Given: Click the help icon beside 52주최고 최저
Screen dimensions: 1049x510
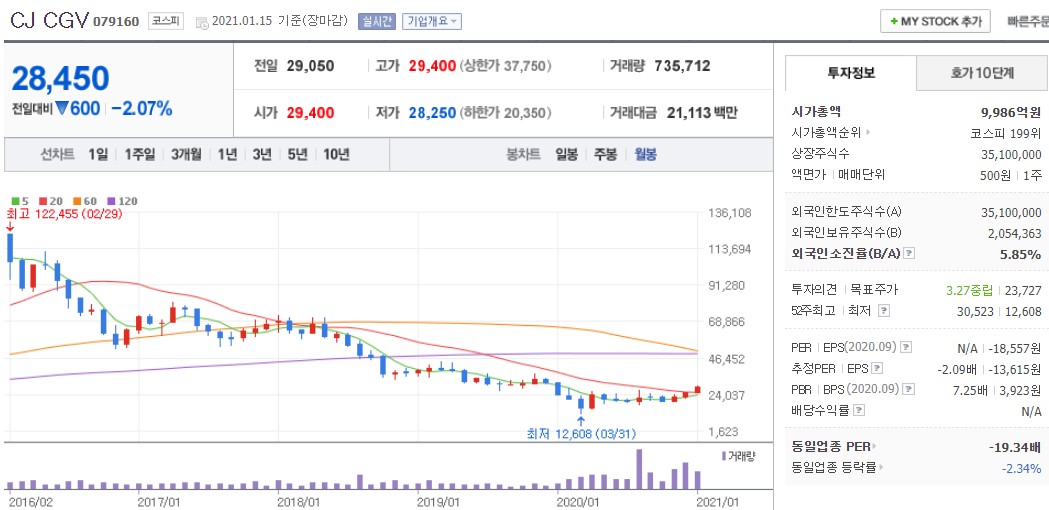Looking at the screenshot, I should pyautogui.click(x=884, y=311).
